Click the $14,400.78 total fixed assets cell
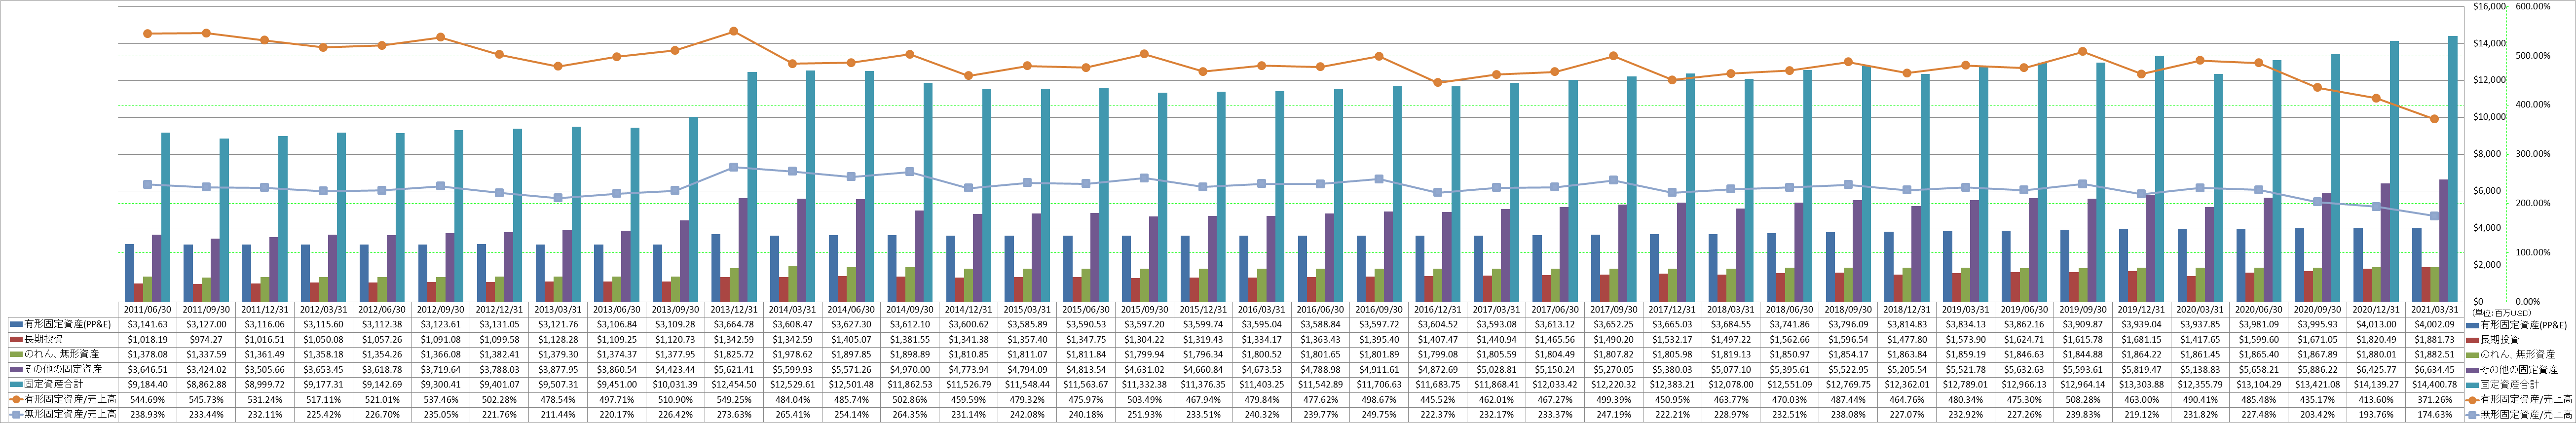This screenshot has width=2576, height=423. (2434, 385)
